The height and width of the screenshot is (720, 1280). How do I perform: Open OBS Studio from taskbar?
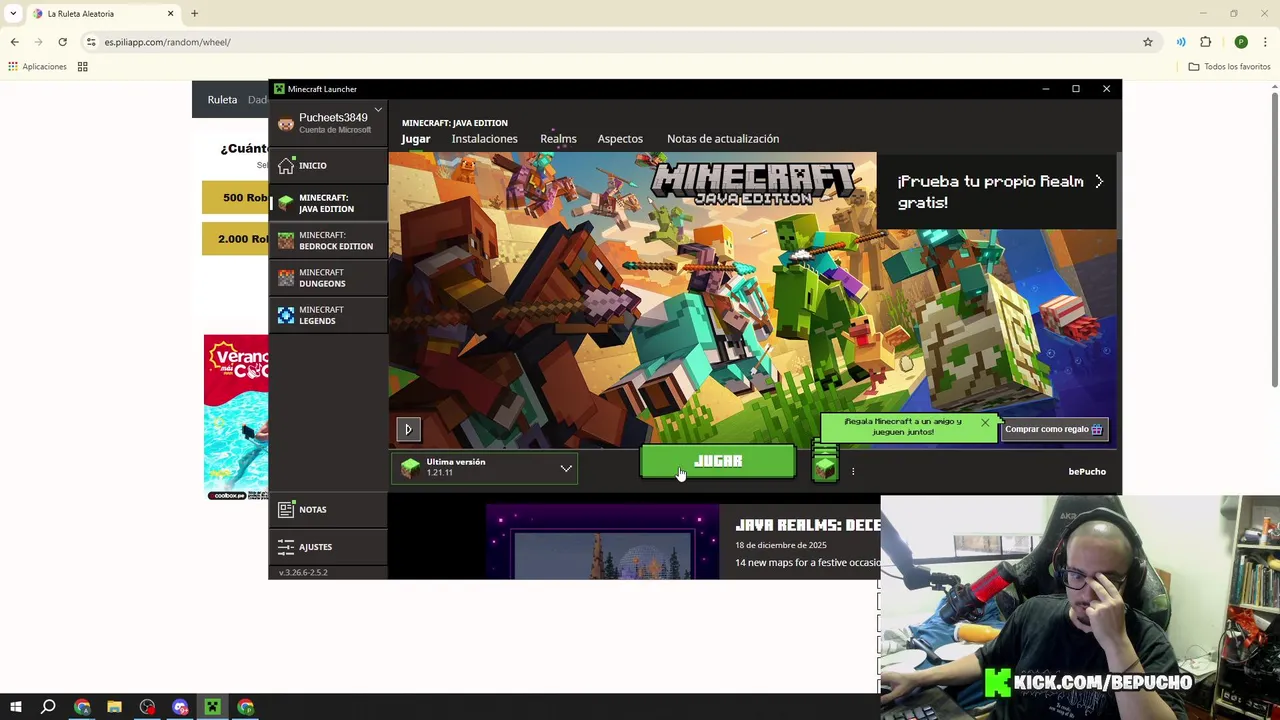(147, 707)
